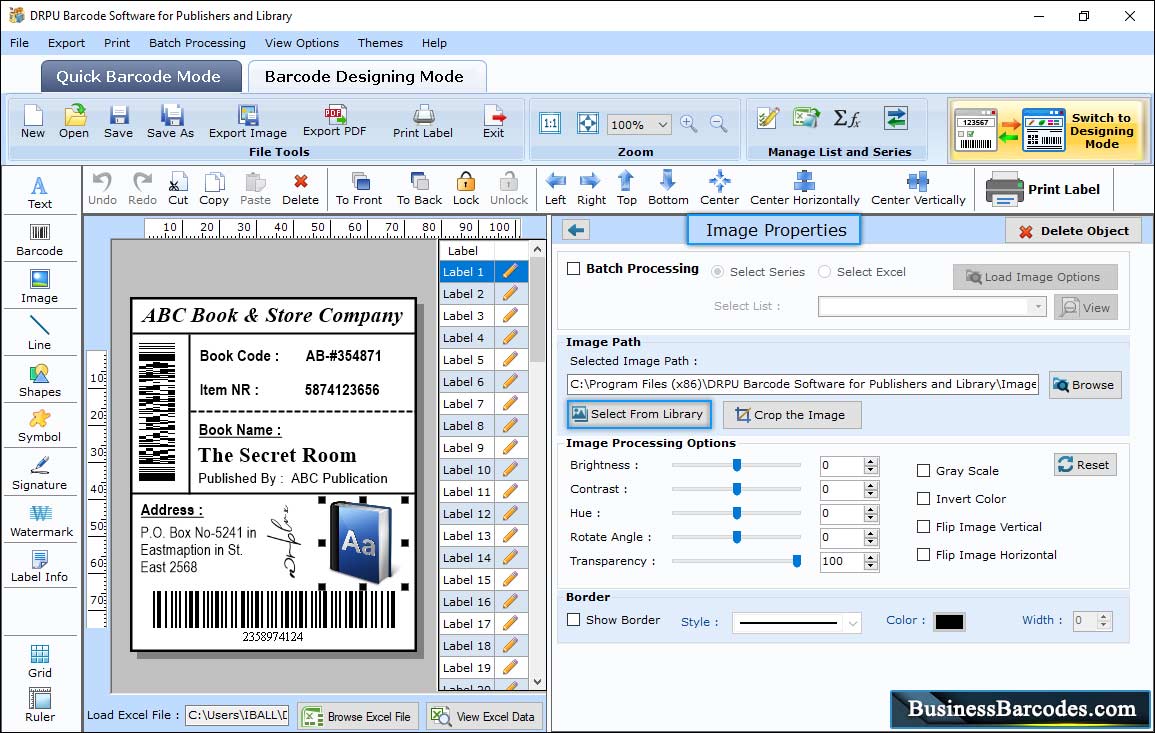
Task: Choose the Symbol tool
Action: (40, 427)
